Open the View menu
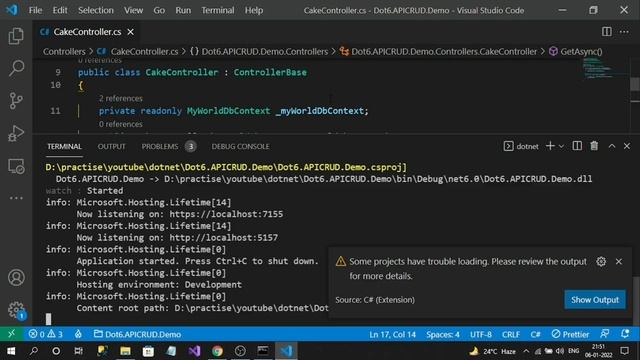 click(133, 10)
